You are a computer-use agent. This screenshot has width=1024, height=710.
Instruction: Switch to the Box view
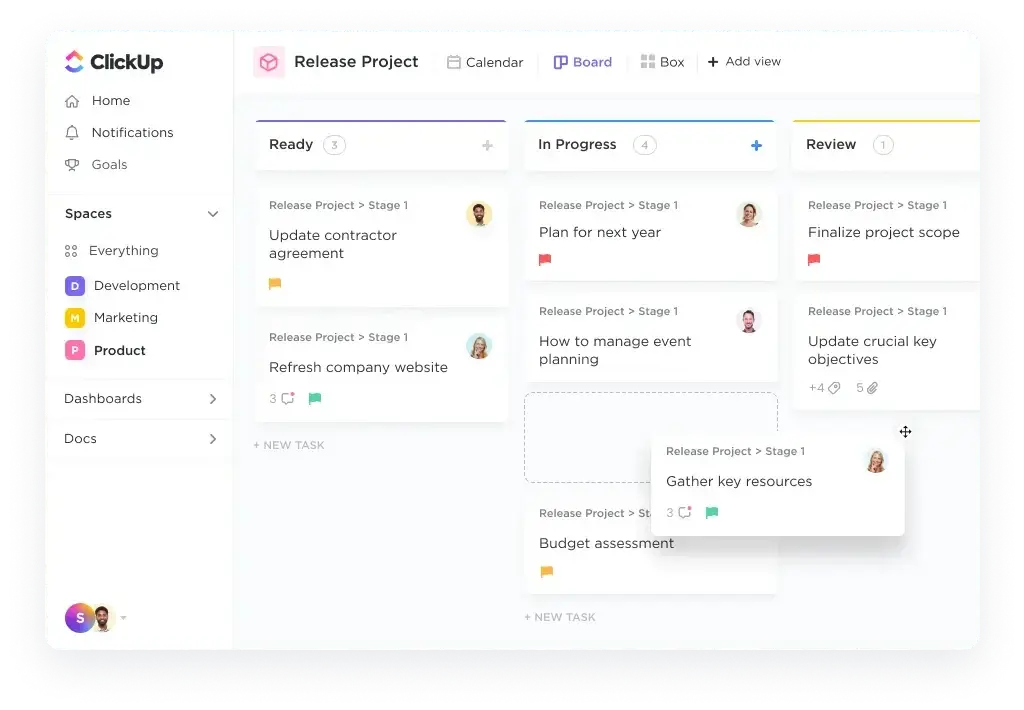click(x=662, y=62)
